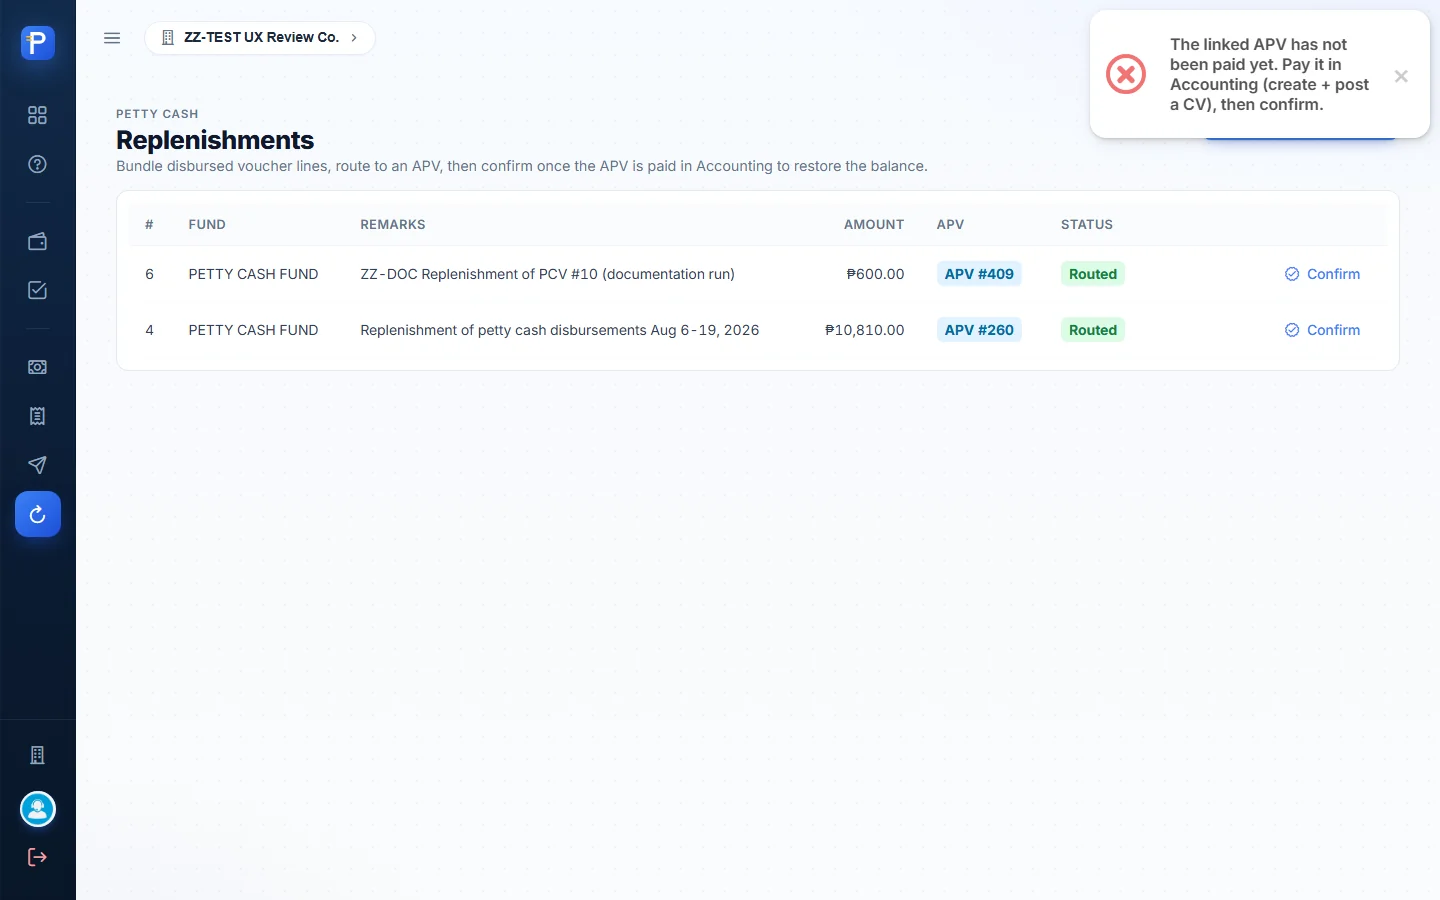The width and height of the screenshot is (1440, 900).
Task: Click the logout icon in the sidebar
Action: (x=38, y=857)
